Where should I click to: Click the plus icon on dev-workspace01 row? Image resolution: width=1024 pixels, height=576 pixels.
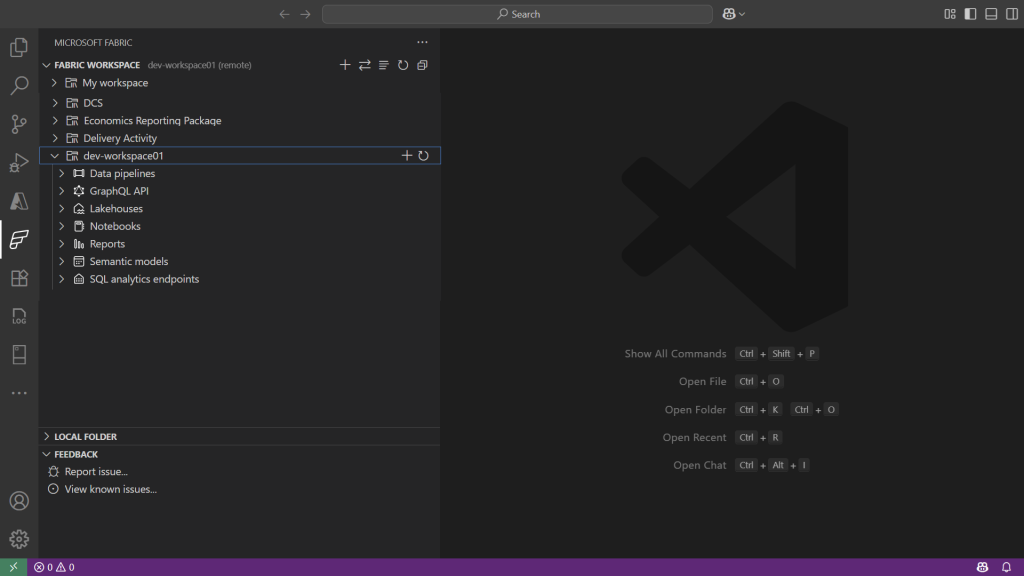click(406, 156)
